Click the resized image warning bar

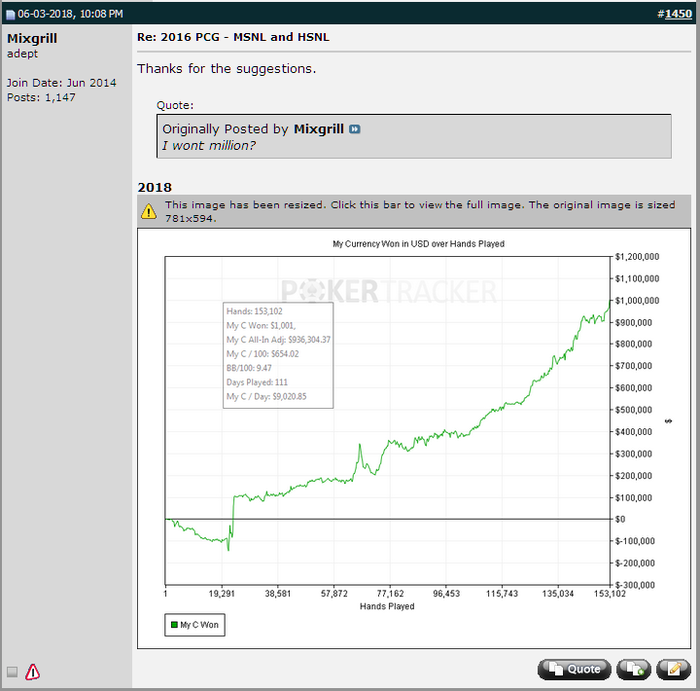click(414, 211)
